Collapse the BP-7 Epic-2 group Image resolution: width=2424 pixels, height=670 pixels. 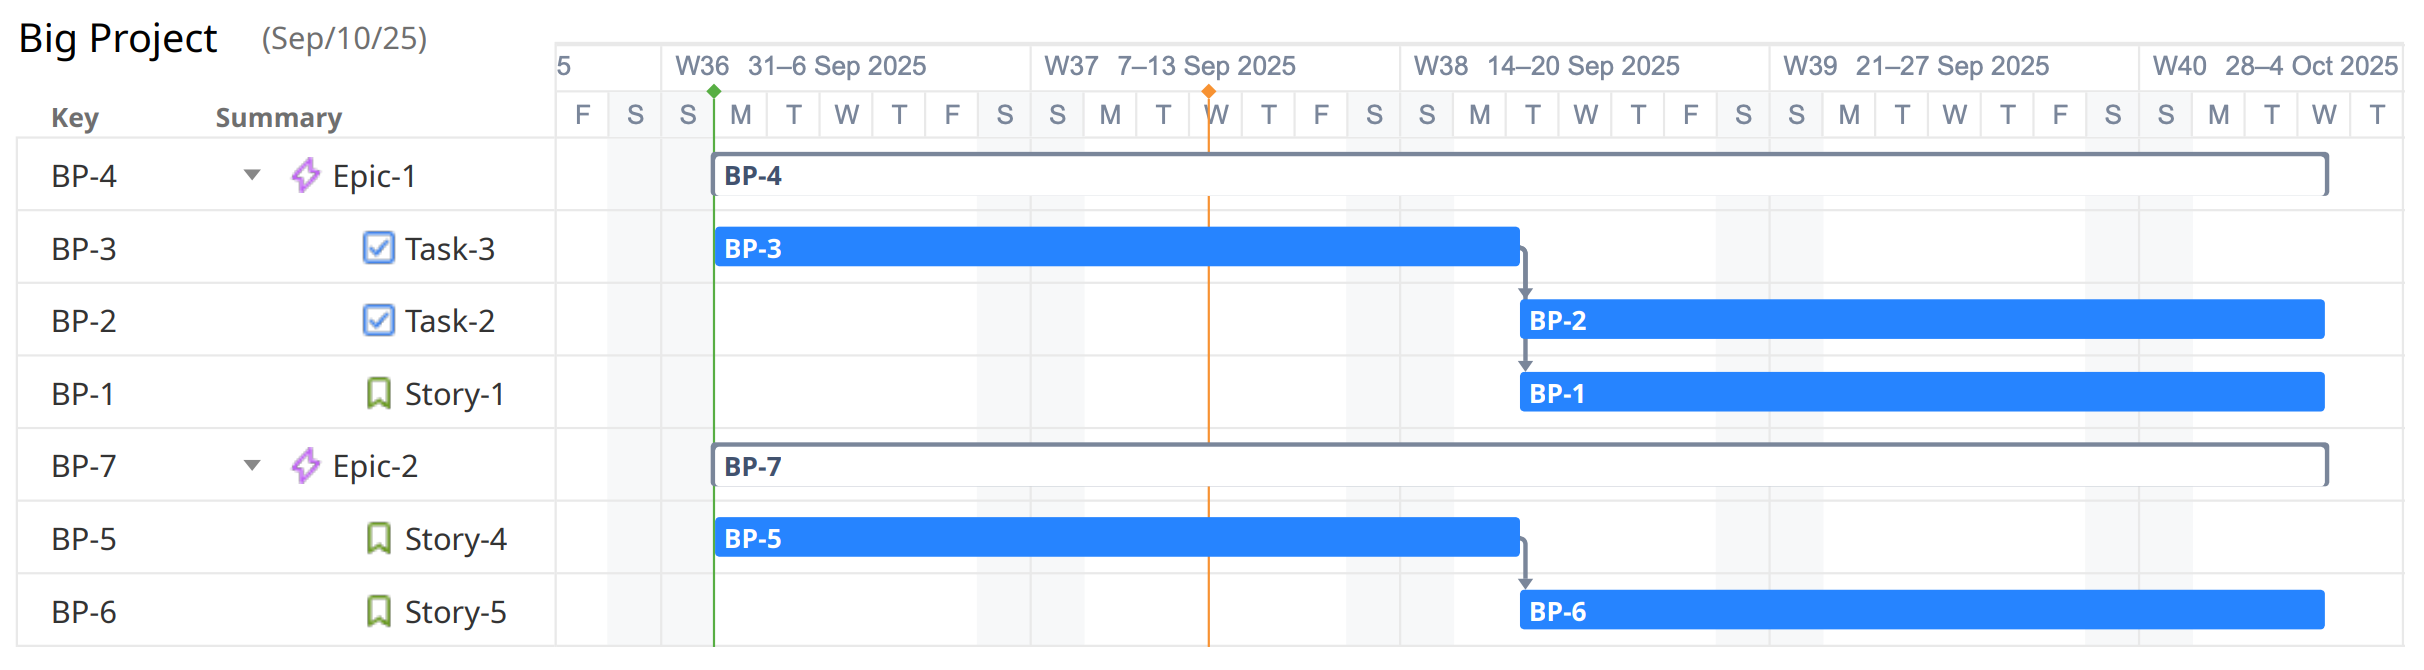pos(253,465)
